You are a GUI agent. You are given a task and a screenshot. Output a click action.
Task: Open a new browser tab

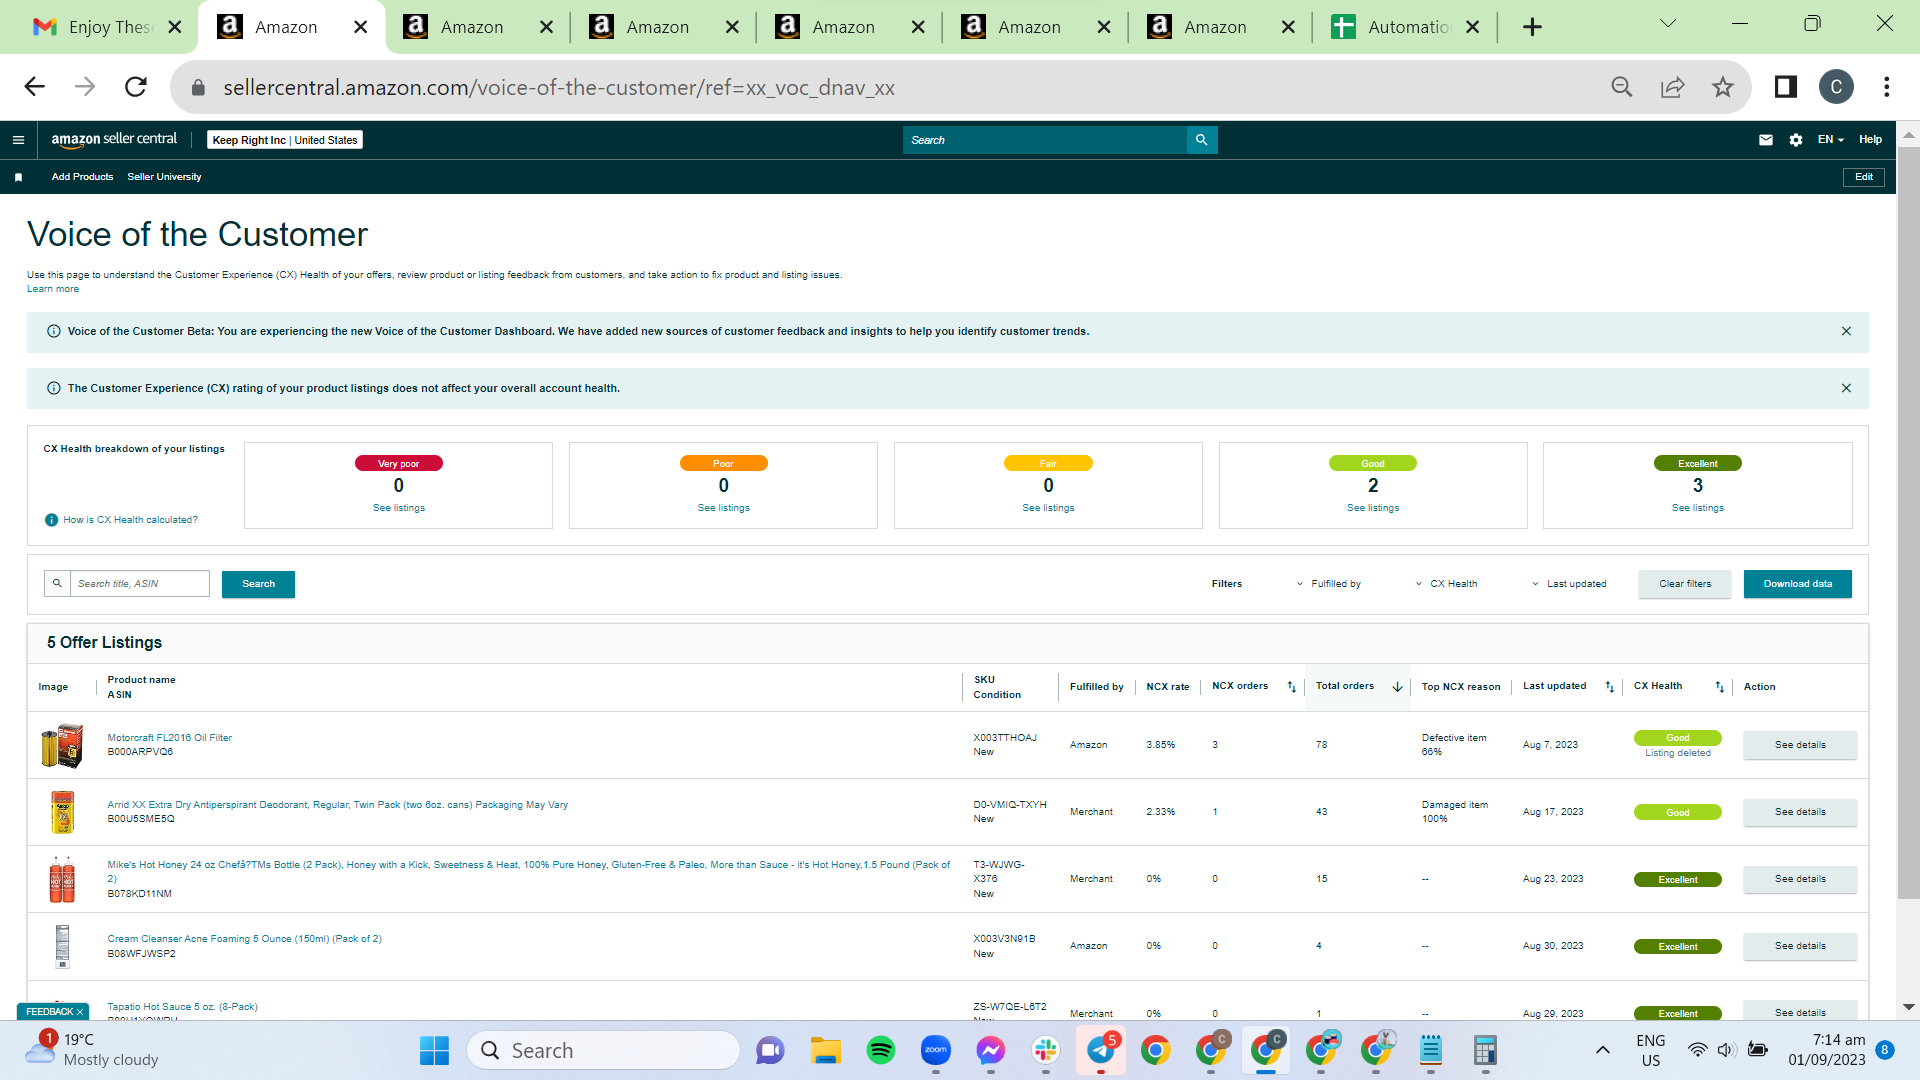coord(1532,27)
